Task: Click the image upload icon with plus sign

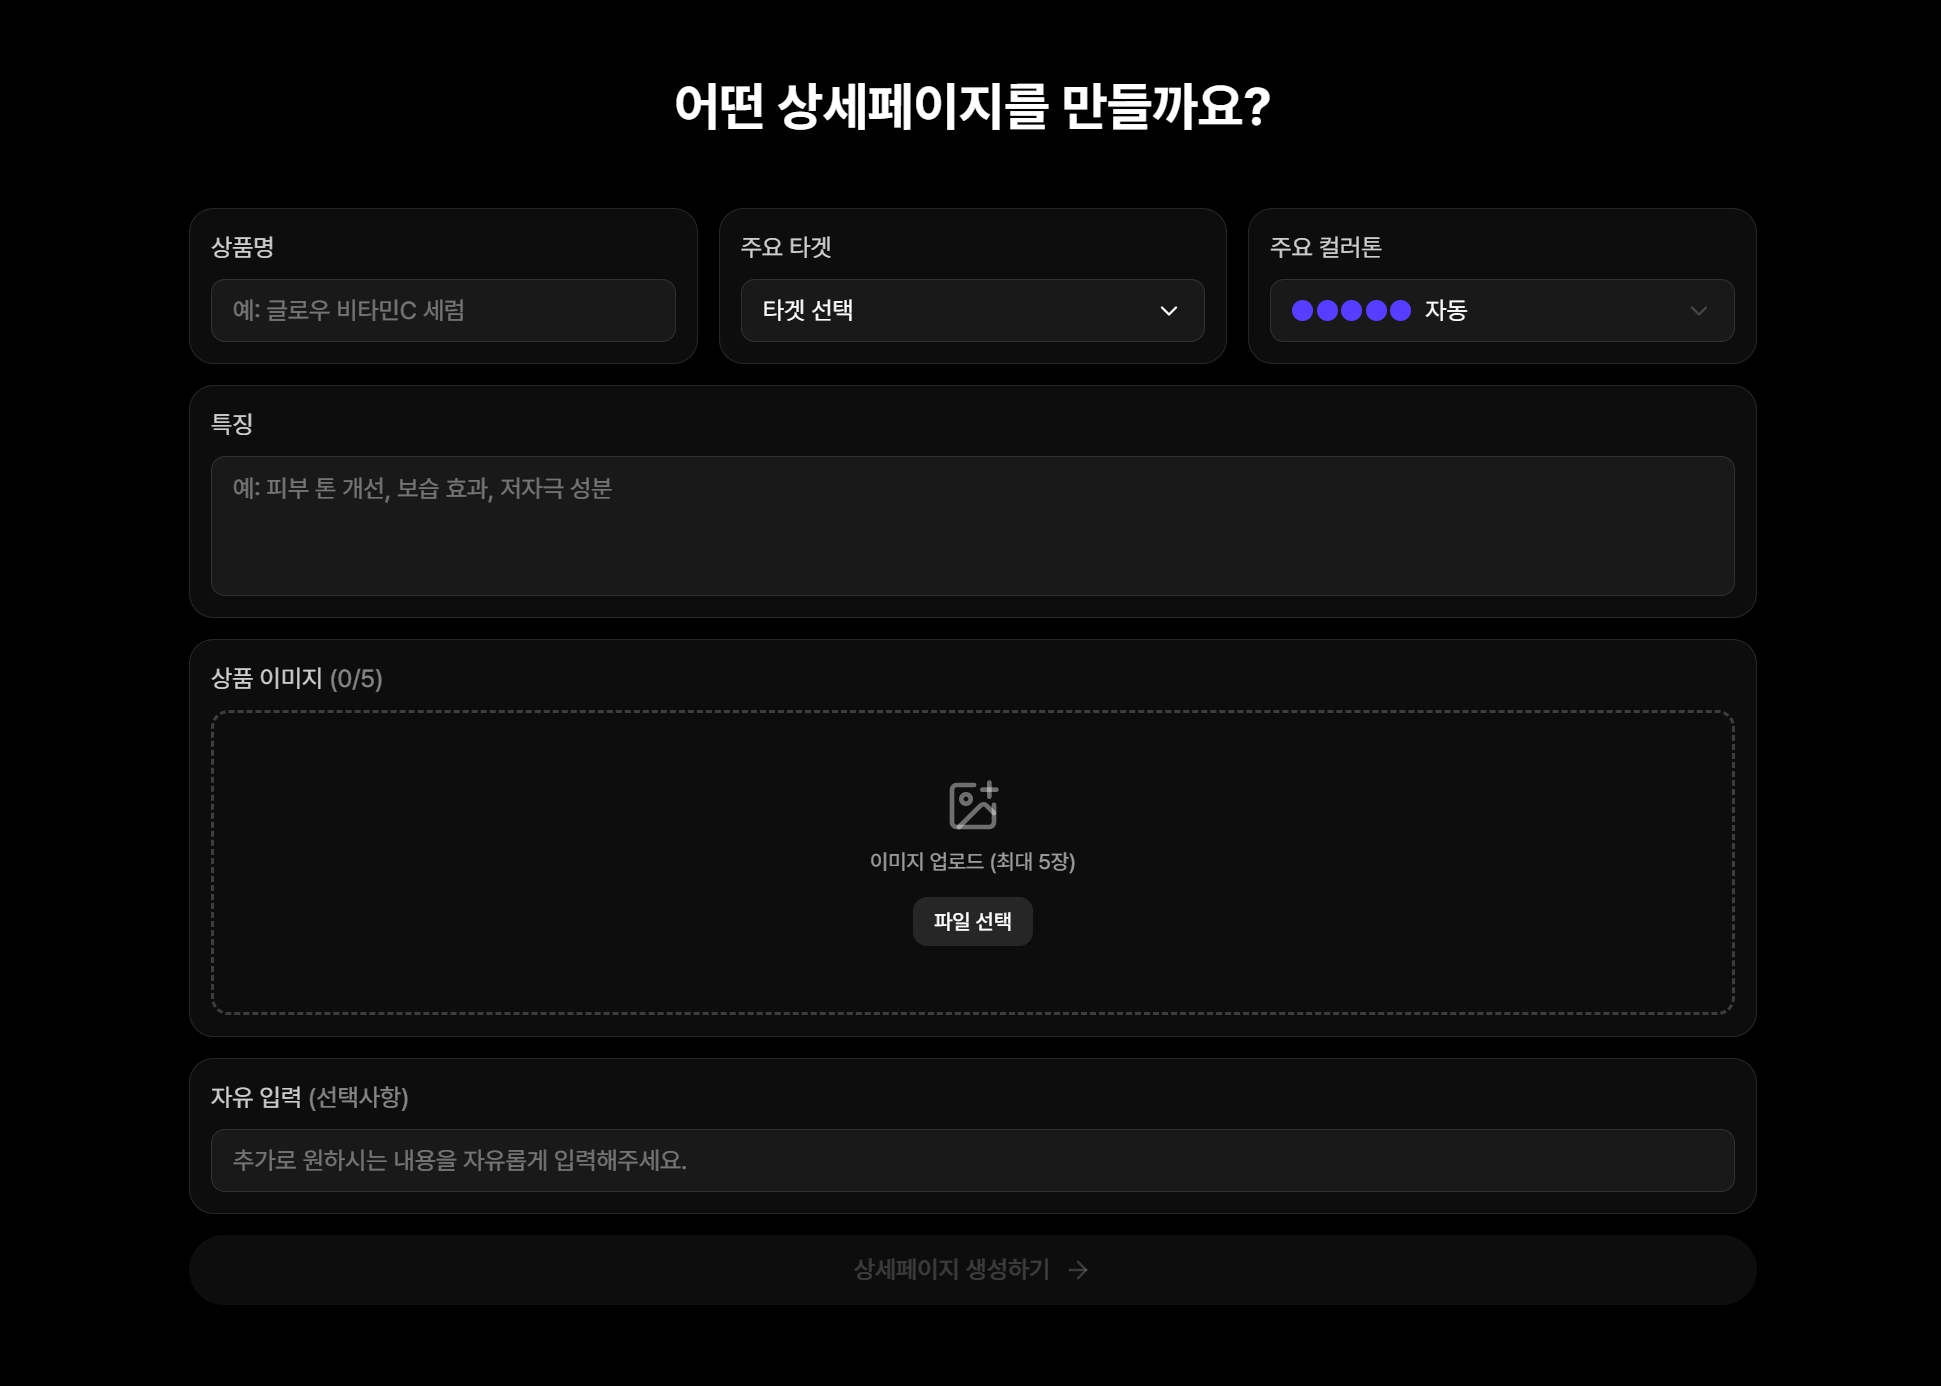Action: (972, 805)
